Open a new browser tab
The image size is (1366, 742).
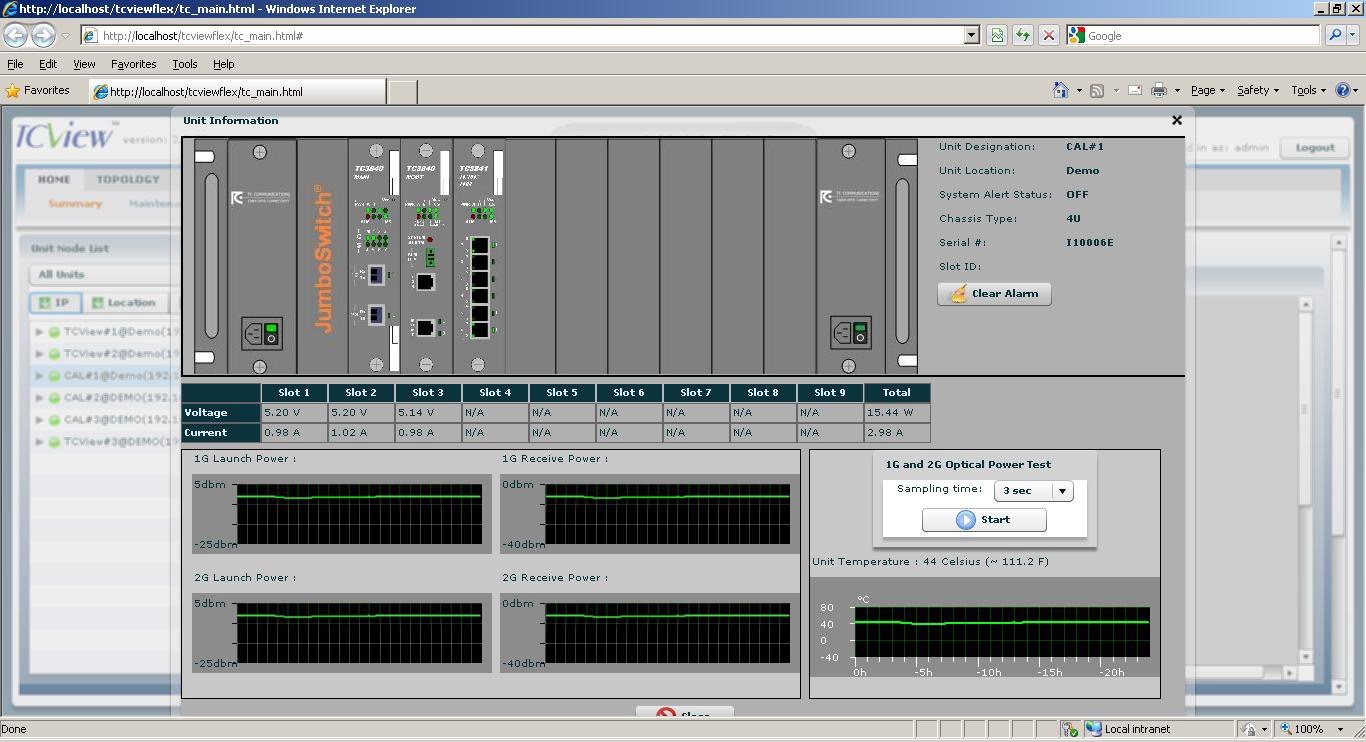[402, 91]
